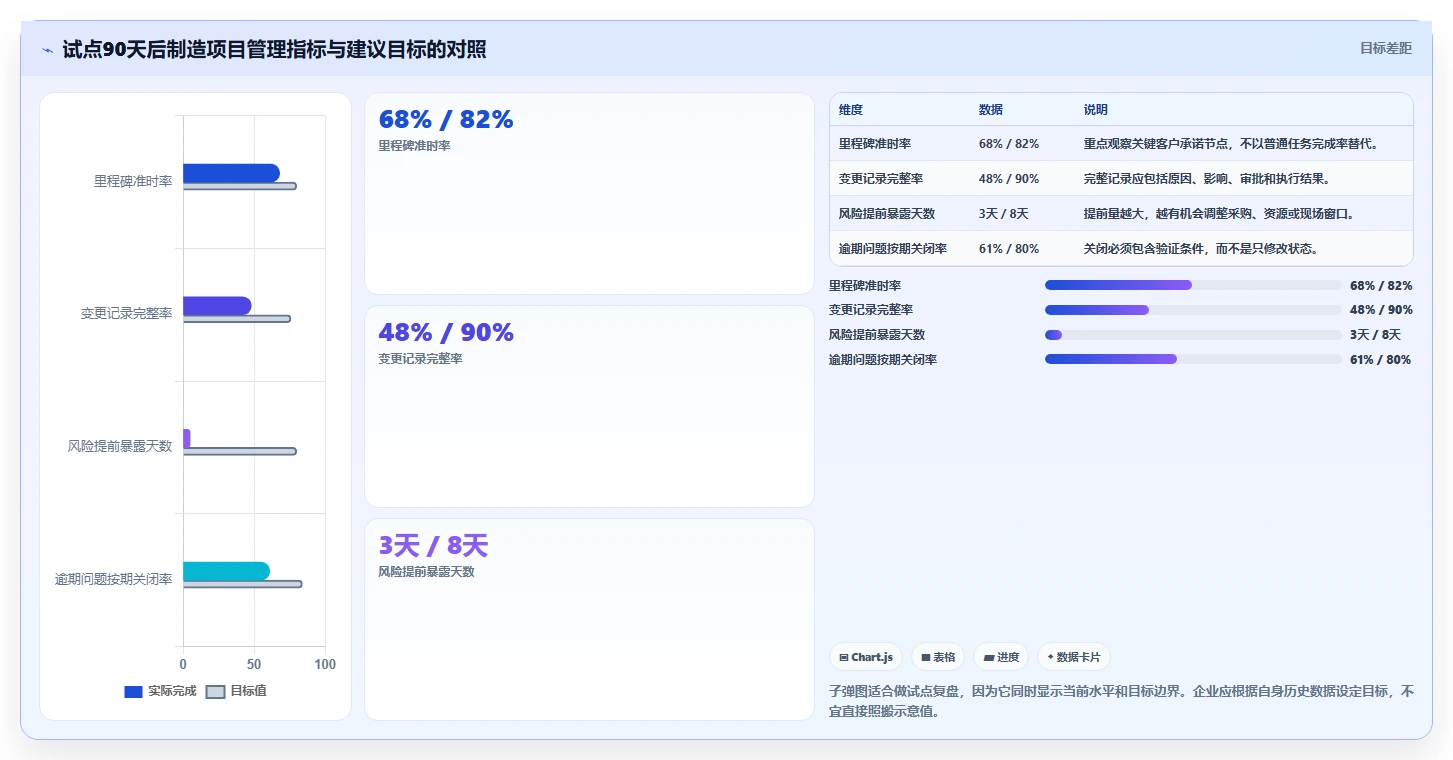Click the 说明 table column header
Image resolution: width=1453 pixels, height=760 pixels.
click(x=1096, y=110)
